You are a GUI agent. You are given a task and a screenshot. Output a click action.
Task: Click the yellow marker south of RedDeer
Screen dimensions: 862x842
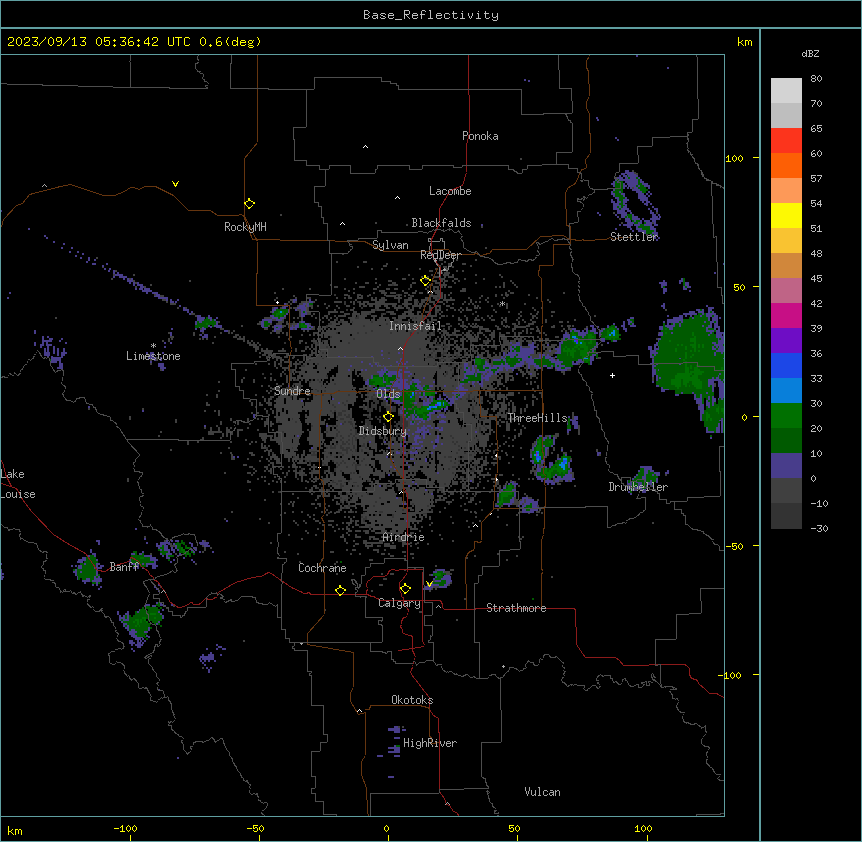425,281
